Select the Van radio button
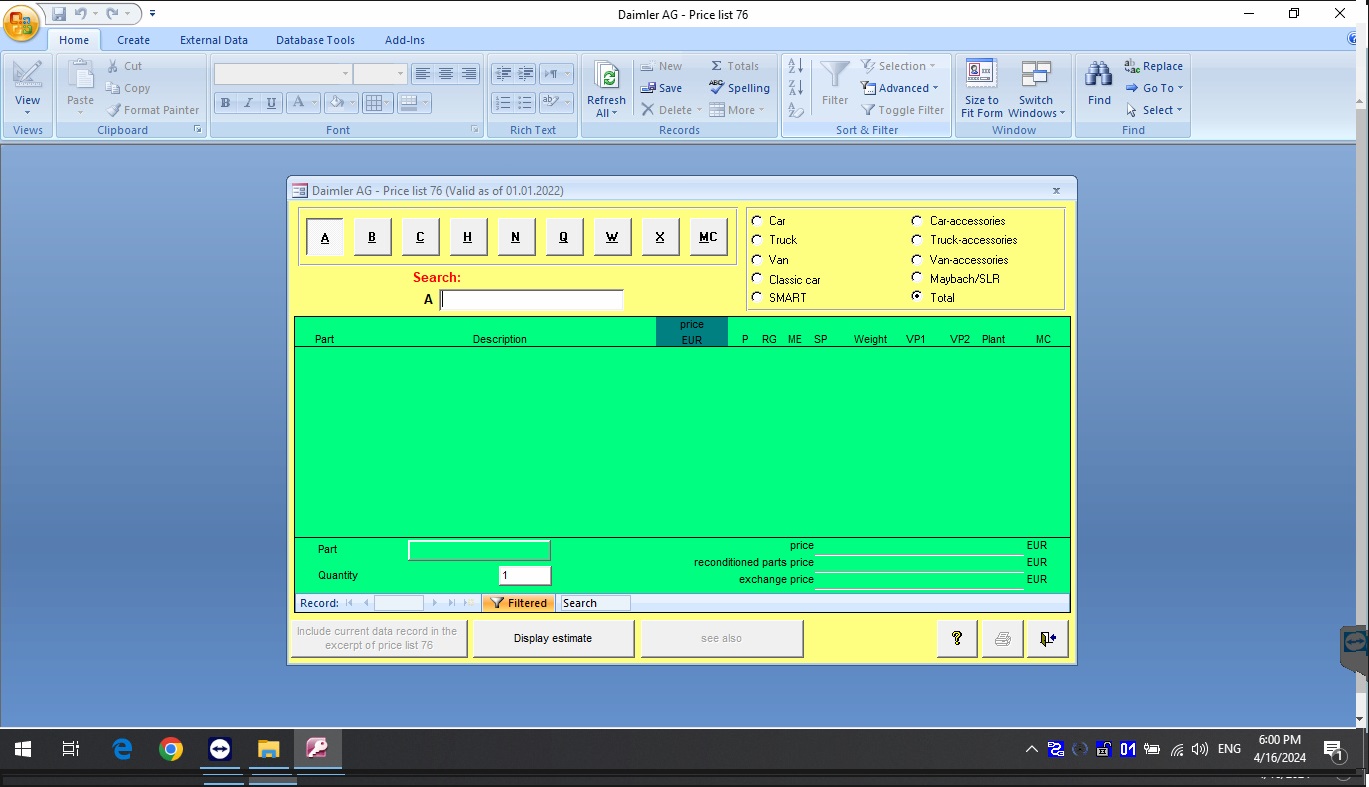 click(757, 260)
